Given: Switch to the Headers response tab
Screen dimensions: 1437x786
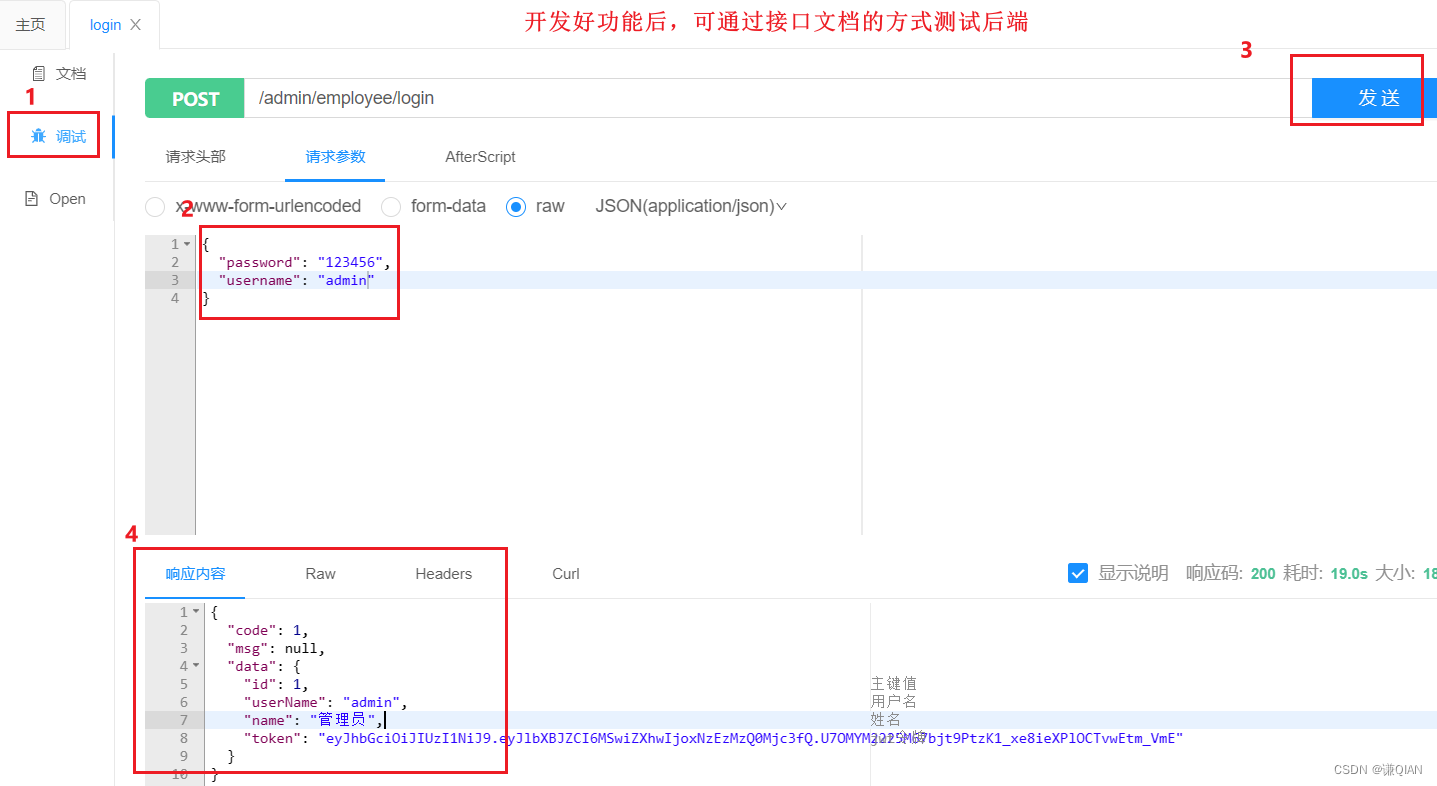Looking at the screenshot, I should click(x=444, y=573).
